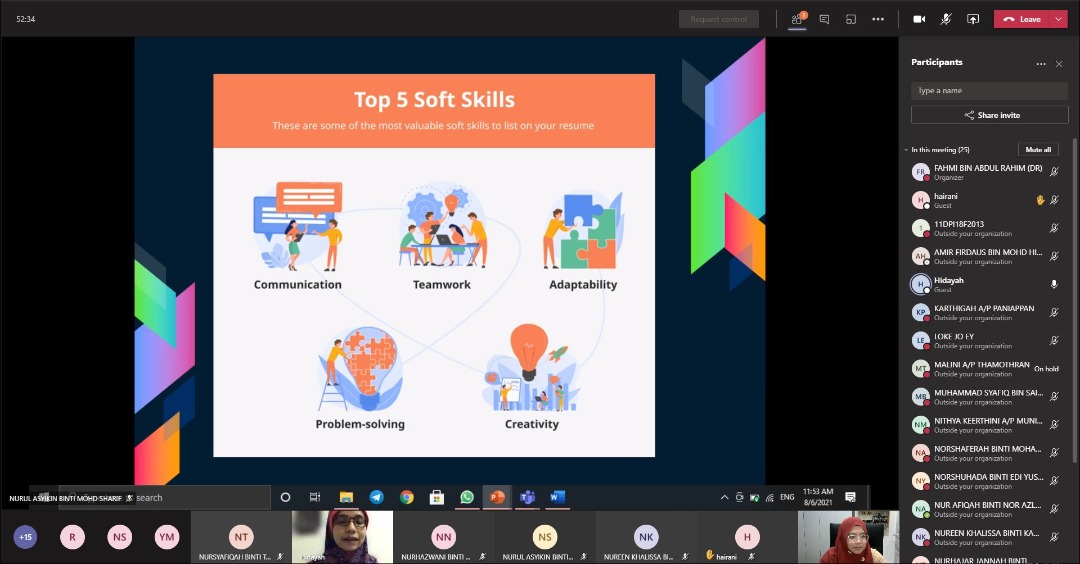
Task: Open the participants panel icon in meeting toolbar
Action: coord(797,19)
